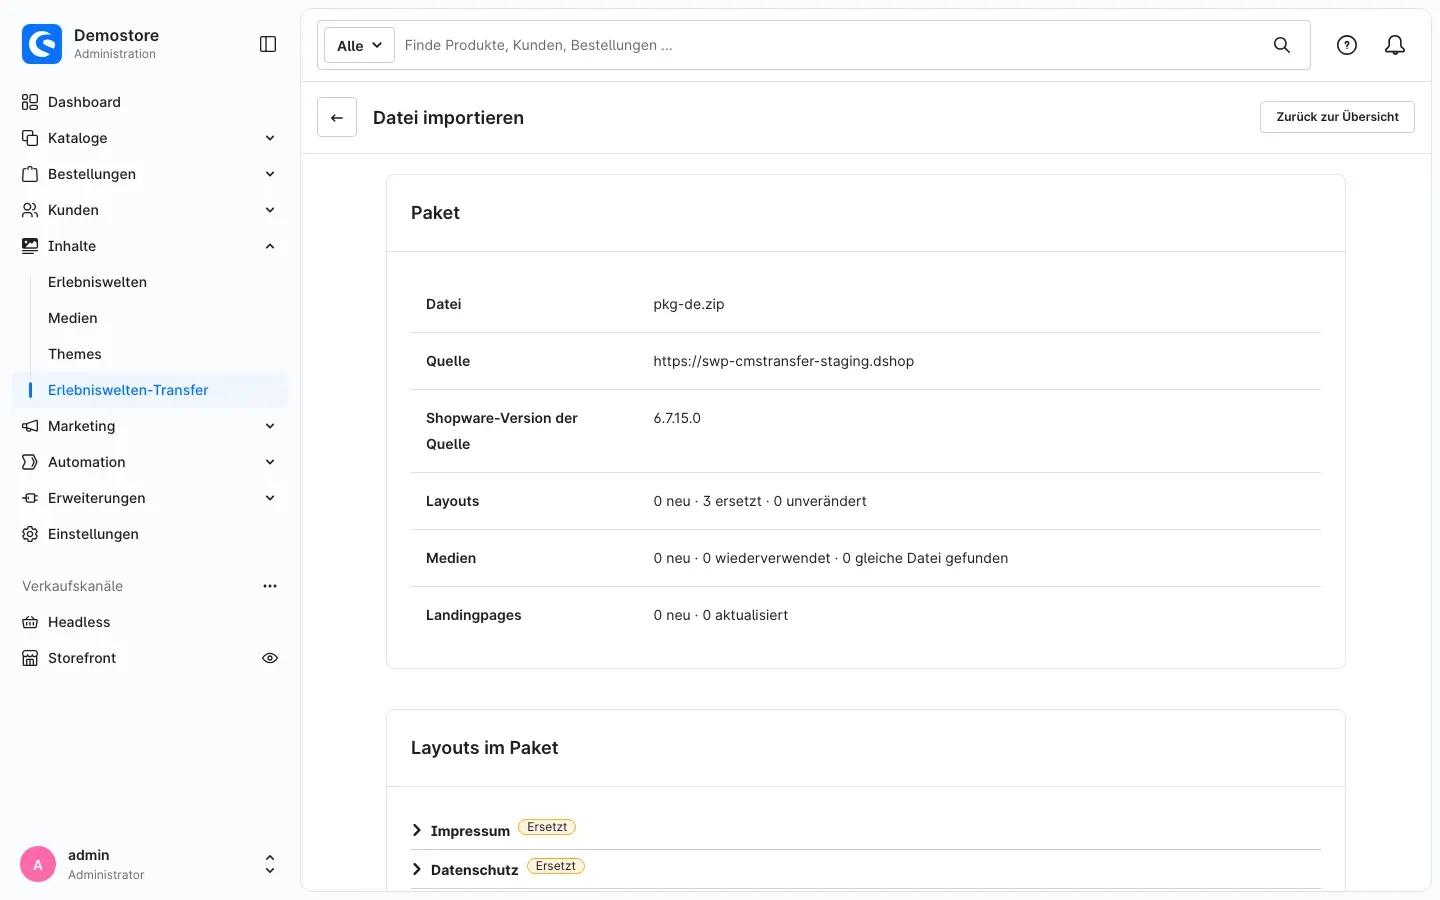Viewport: 1440px width, 900px height.
Task: Open the Alle search filter dropdown
Action: point(359,45)
